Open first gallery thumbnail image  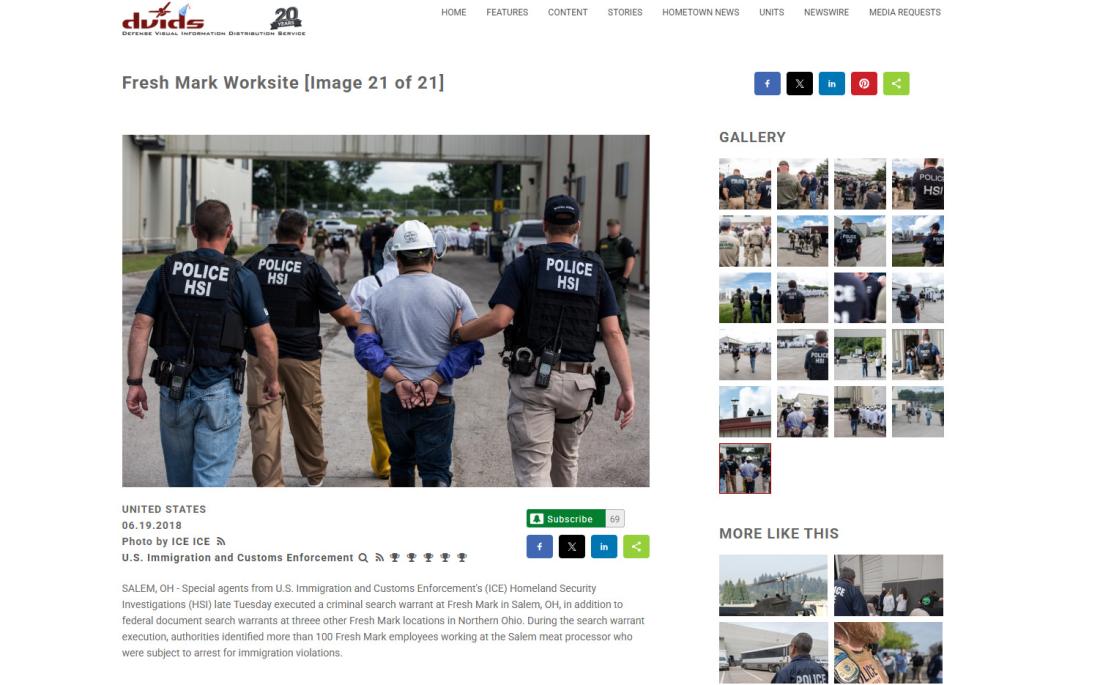point(745,184)
